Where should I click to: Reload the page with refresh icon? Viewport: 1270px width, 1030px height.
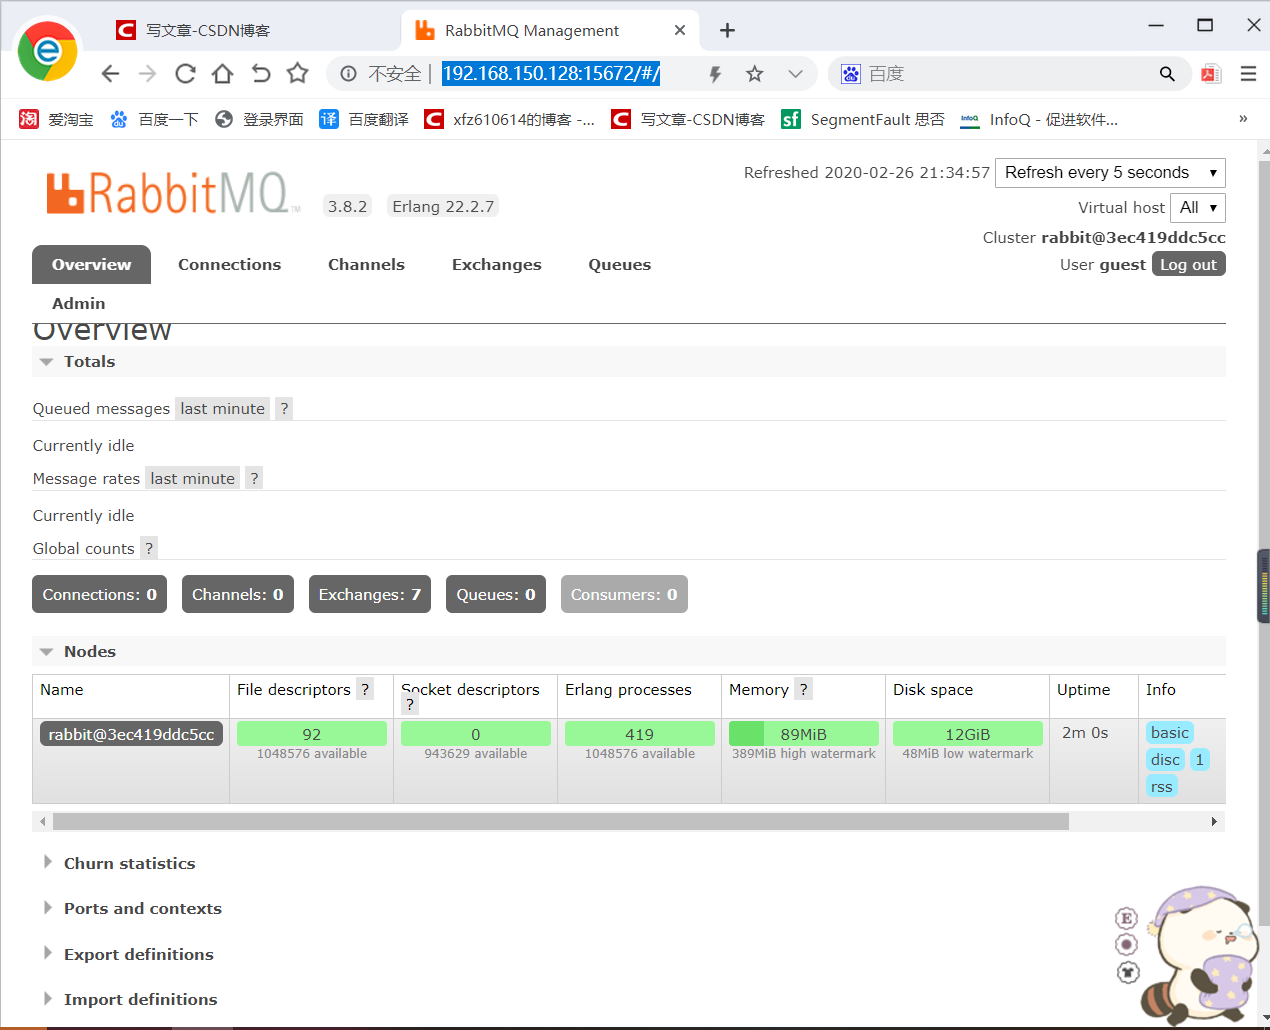[185, 73]
